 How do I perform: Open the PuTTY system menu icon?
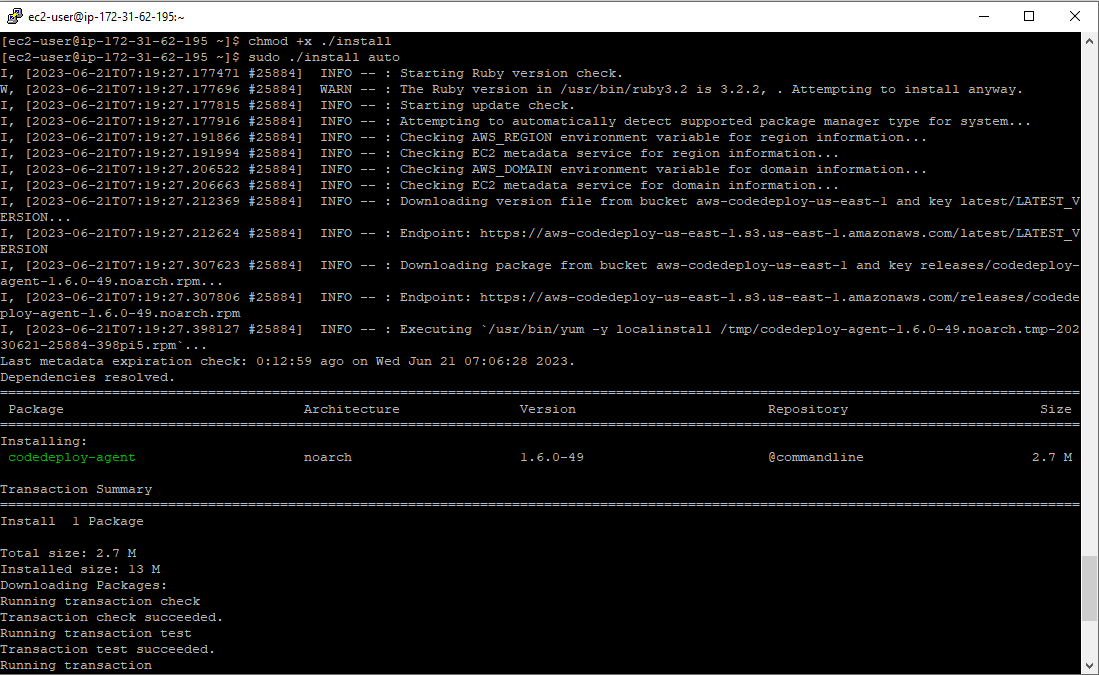(x=14, y=16)
